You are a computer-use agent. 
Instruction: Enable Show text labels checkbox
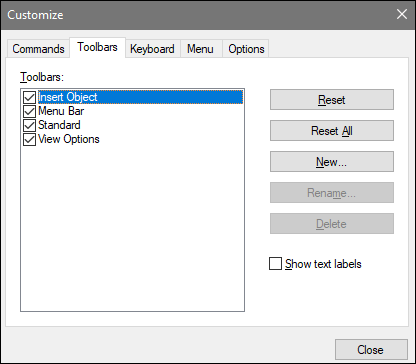coord(275,264)
